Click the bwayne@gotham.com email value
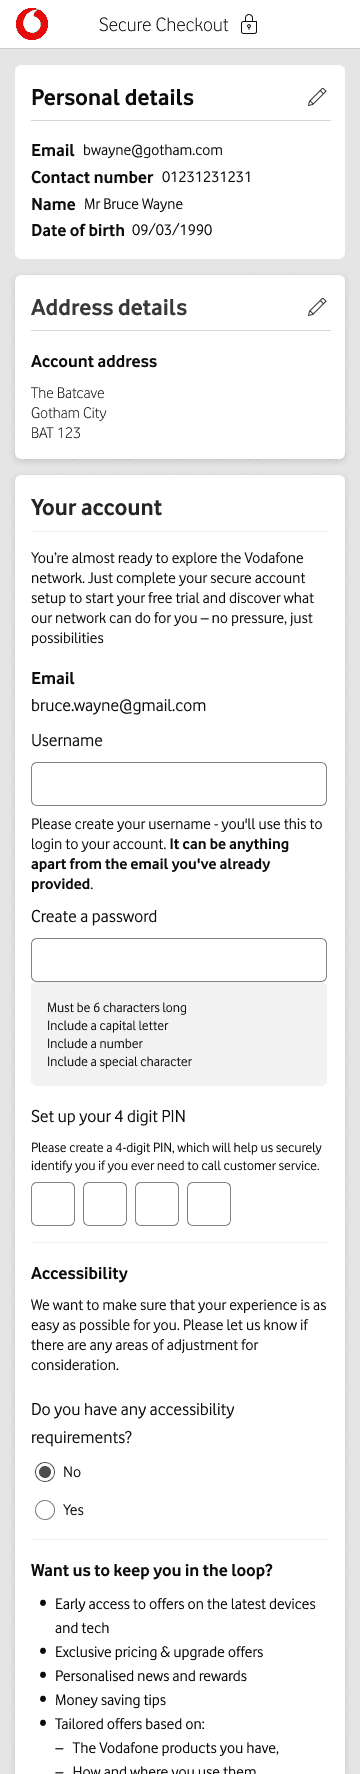This screenshot has height=1774, width=360. [x=153, y=150]
